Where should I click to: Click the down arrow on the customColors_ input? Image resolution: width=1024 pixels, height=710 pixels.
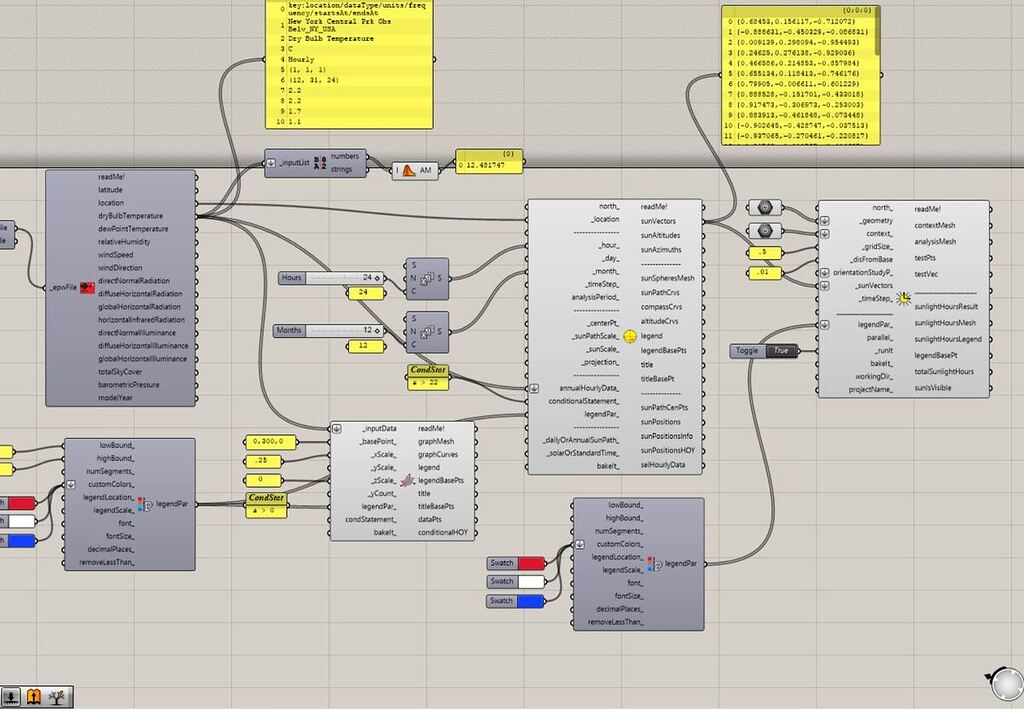point(70,485)
